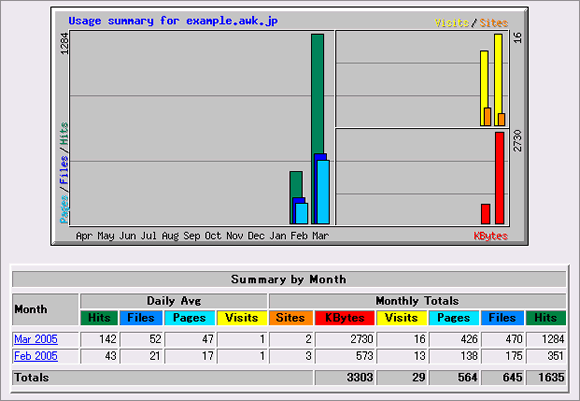The image size is (580, 401).
Task: Click the yellow Visits header under Daily Avg
Action: pos(242,318)
